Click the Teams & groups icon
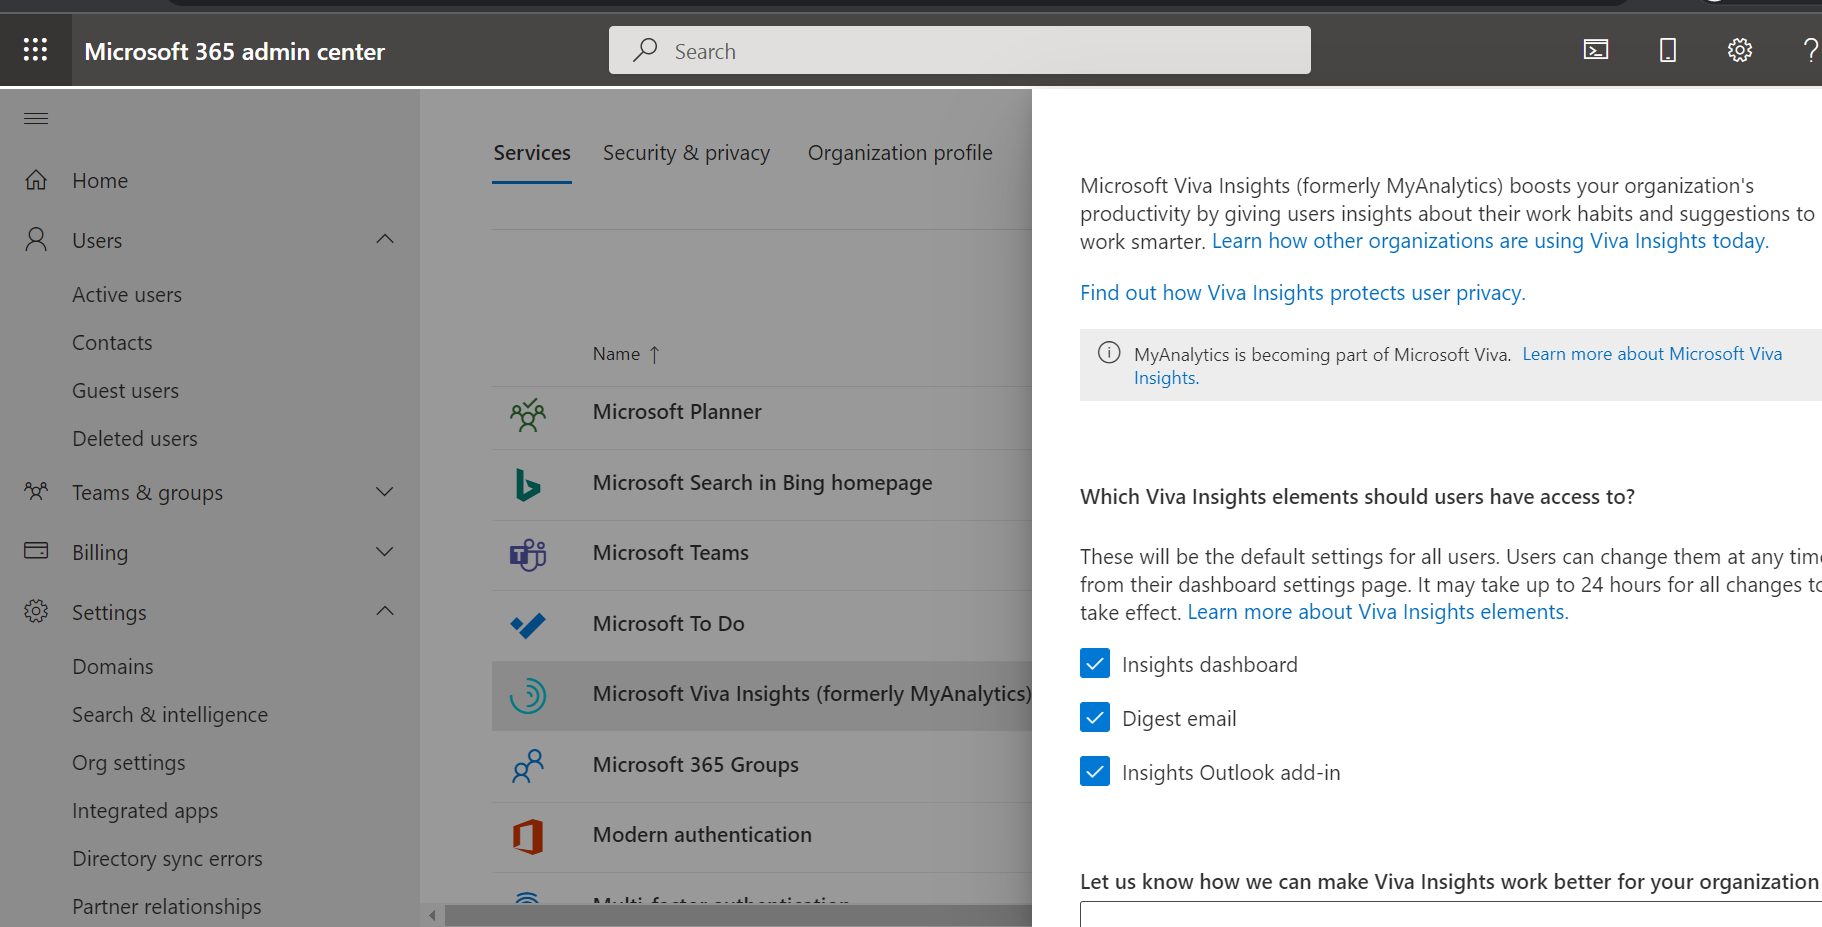Viewport: 1822px width, 927px height. pos(36,491)
